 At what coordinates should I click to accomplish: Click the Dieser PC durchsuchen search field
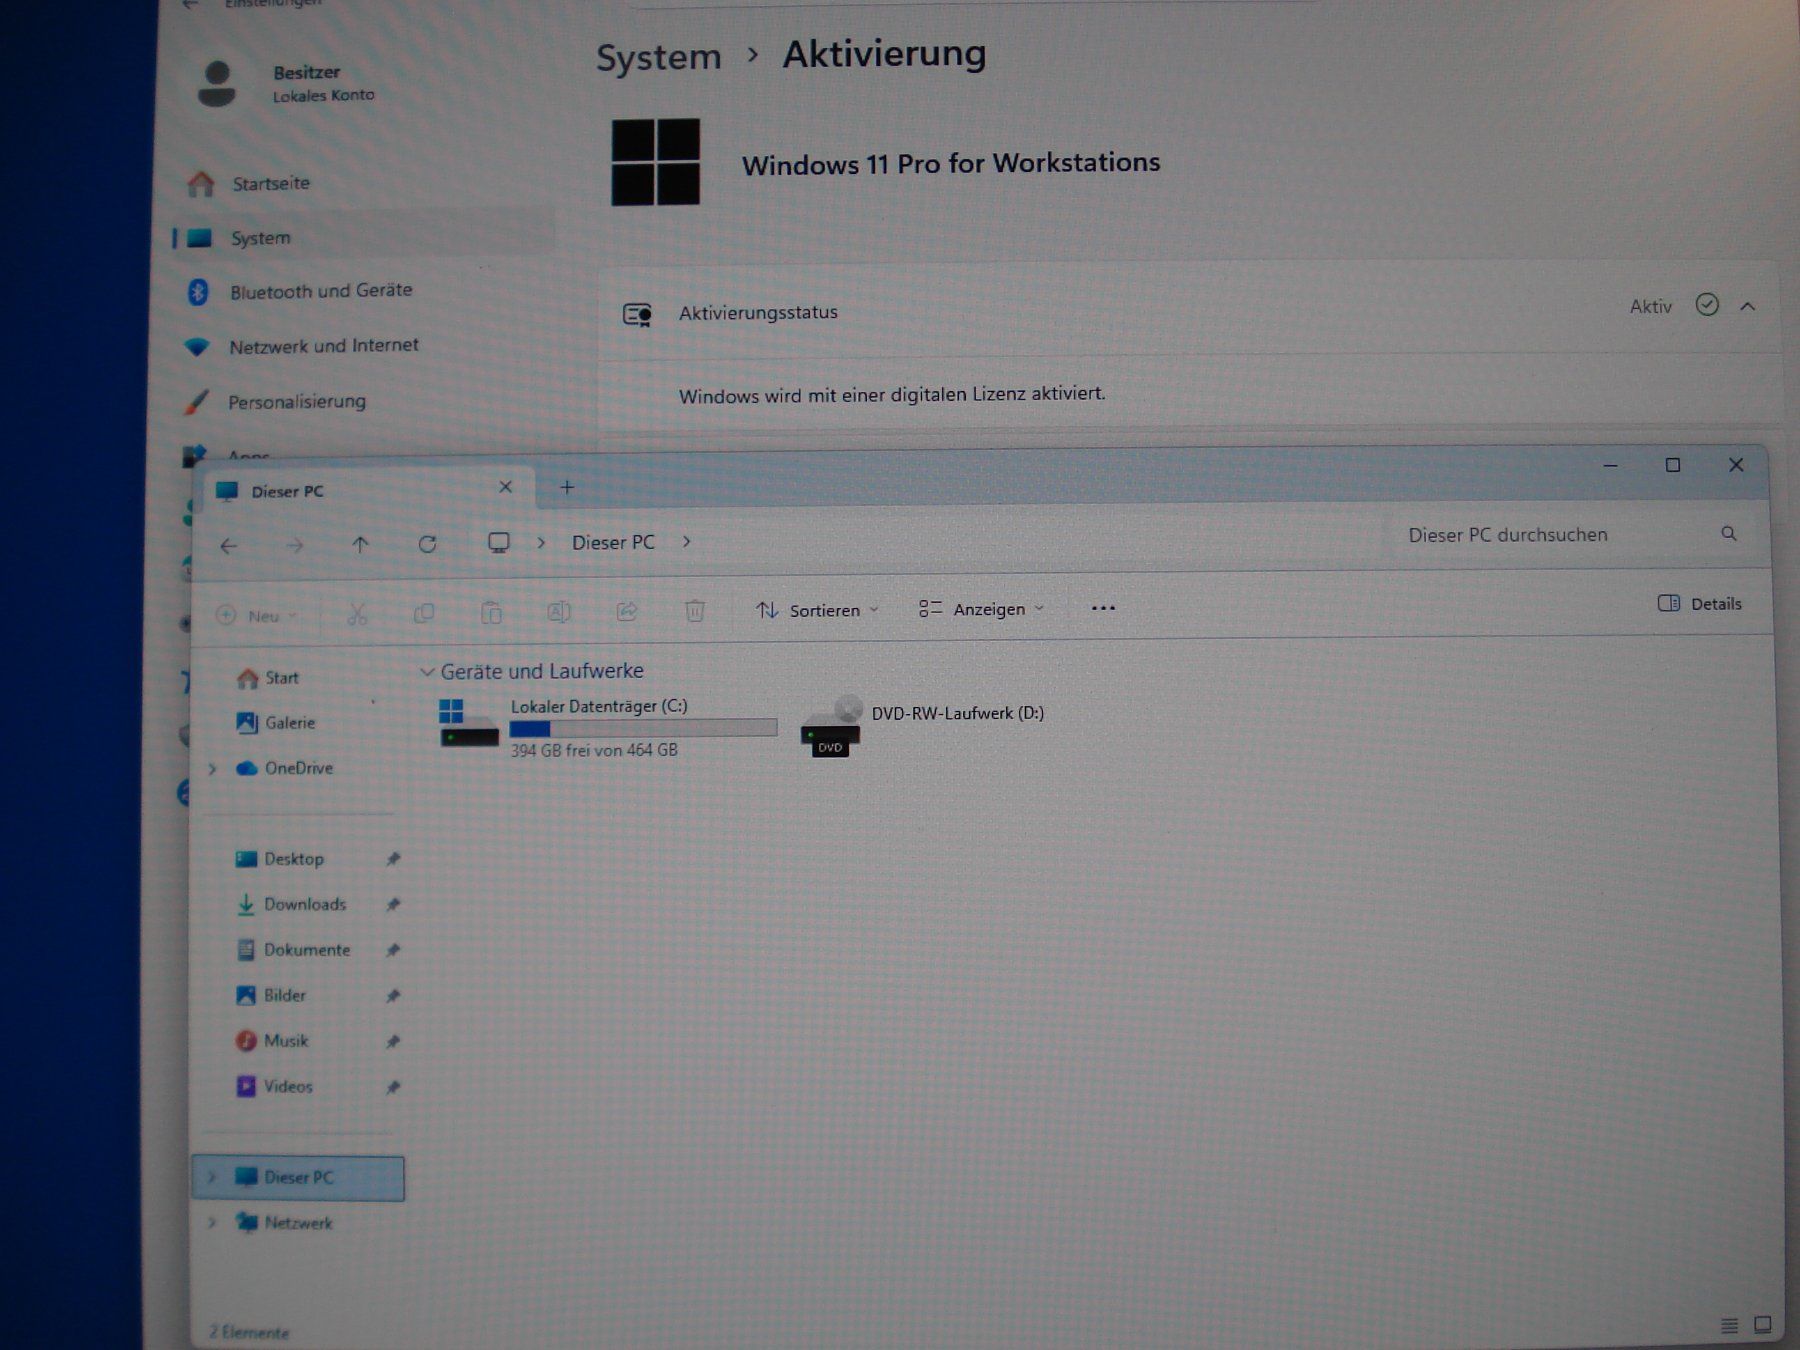pyautogui.click(x=1572, y=535)
